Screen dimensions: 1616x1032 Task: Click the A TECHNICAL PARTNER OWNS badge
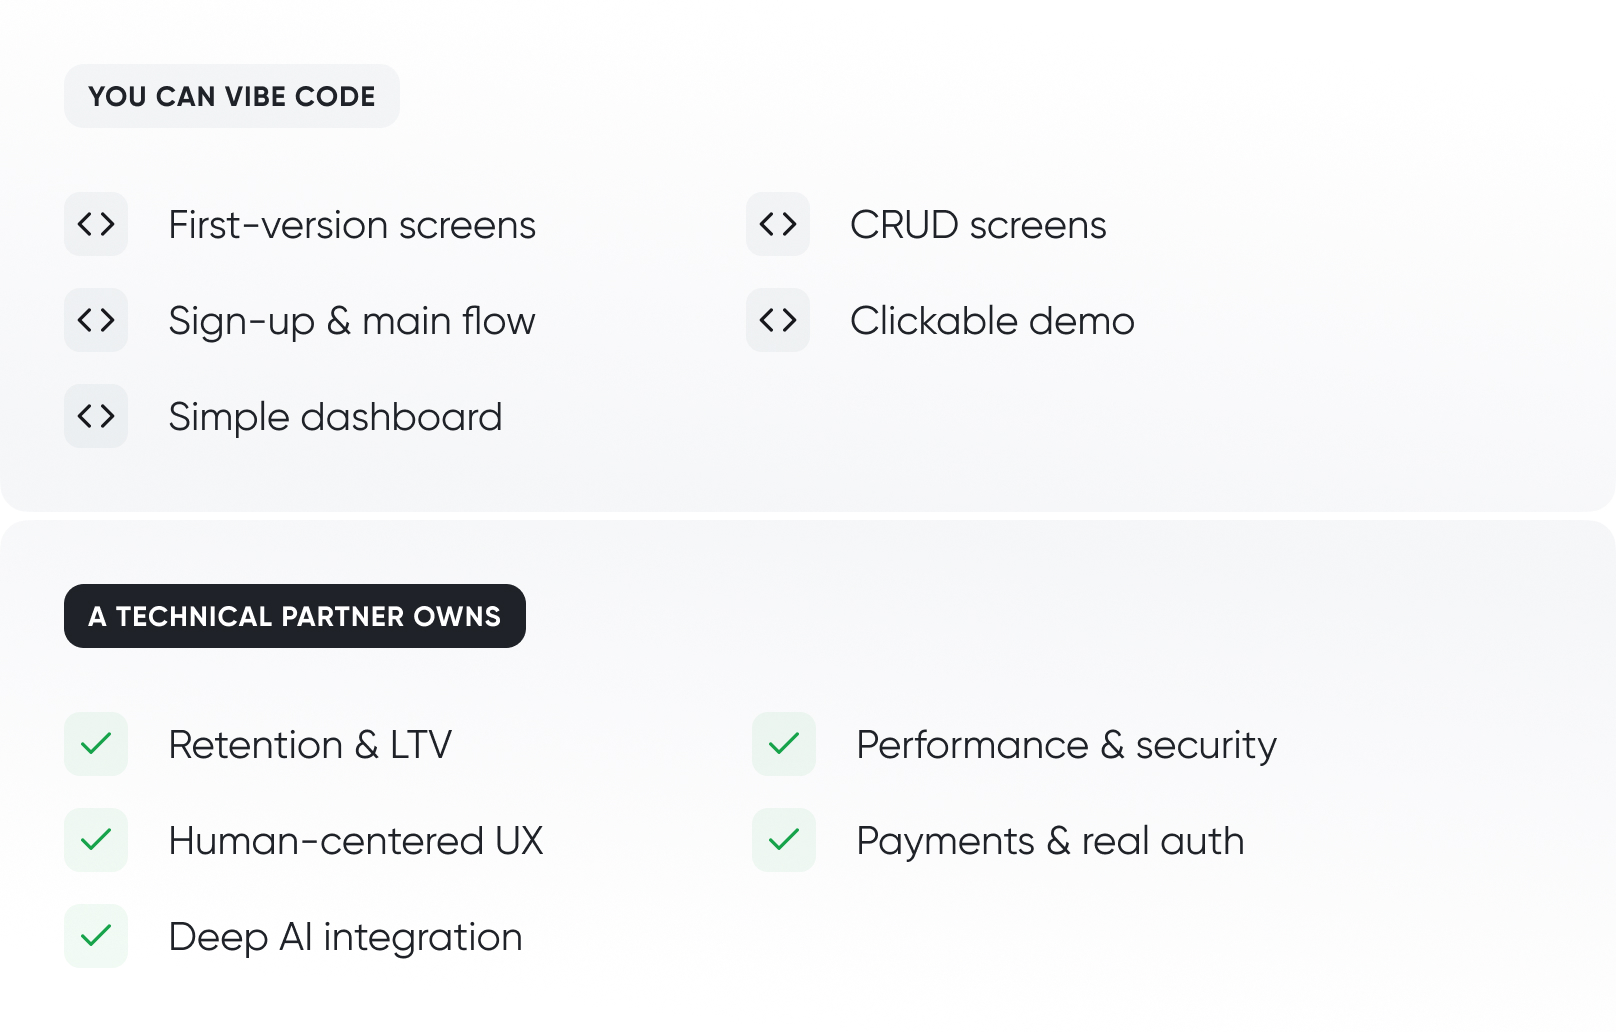(295, 616)
